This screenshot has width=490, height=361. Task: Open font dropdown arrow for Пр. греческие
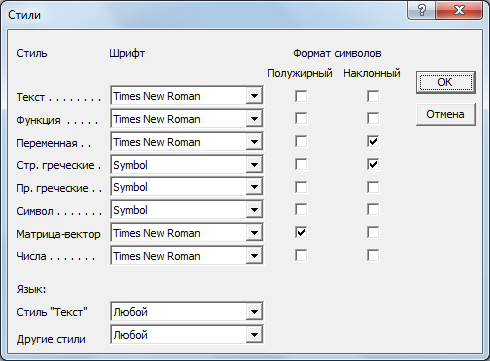coord(254,187)
